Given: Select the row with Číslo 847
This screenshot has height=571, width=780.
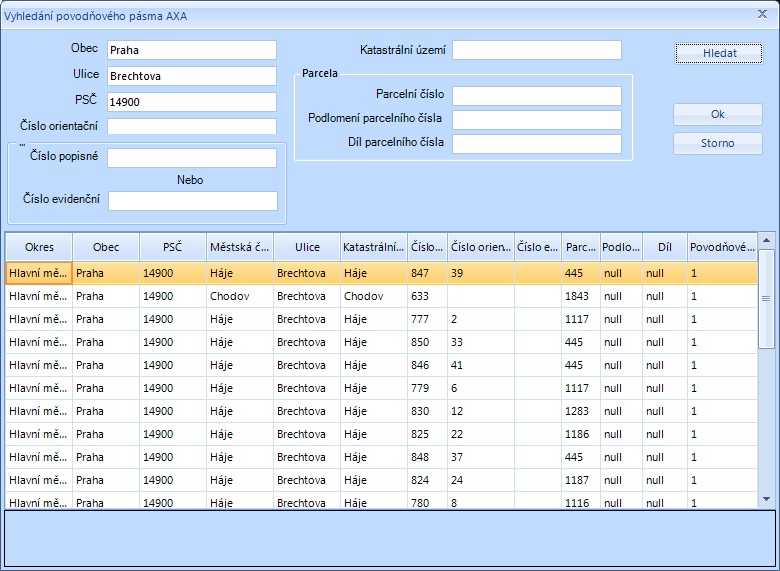Looking at the screenshot, I should [x=382, y=273].
